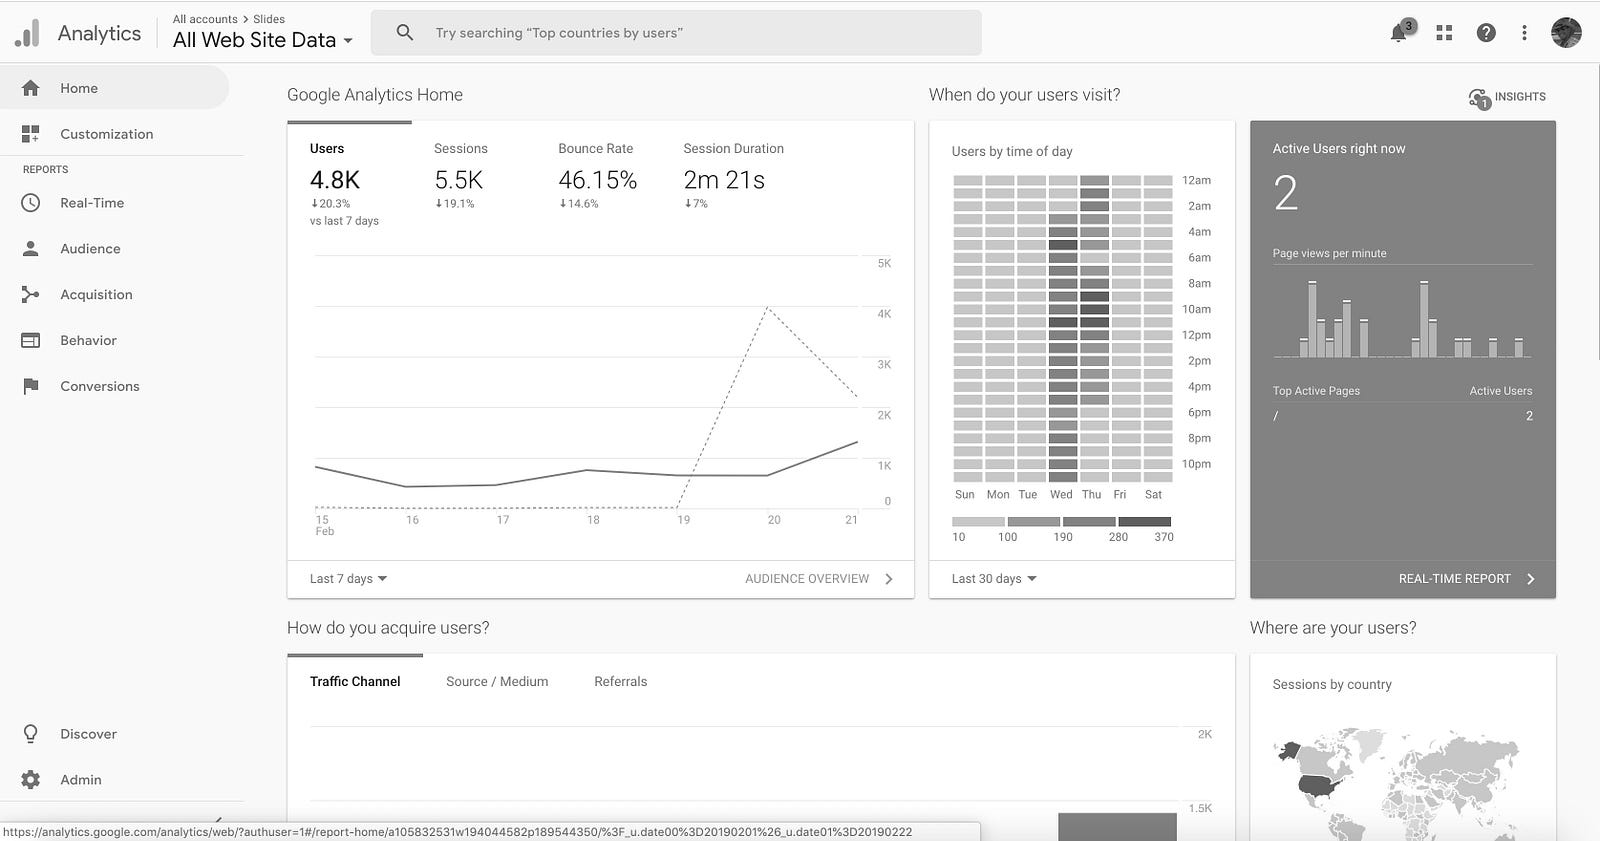Open the Conversions reports section
The width and height of the screenshot is (1600, 841).
[114, 387]
